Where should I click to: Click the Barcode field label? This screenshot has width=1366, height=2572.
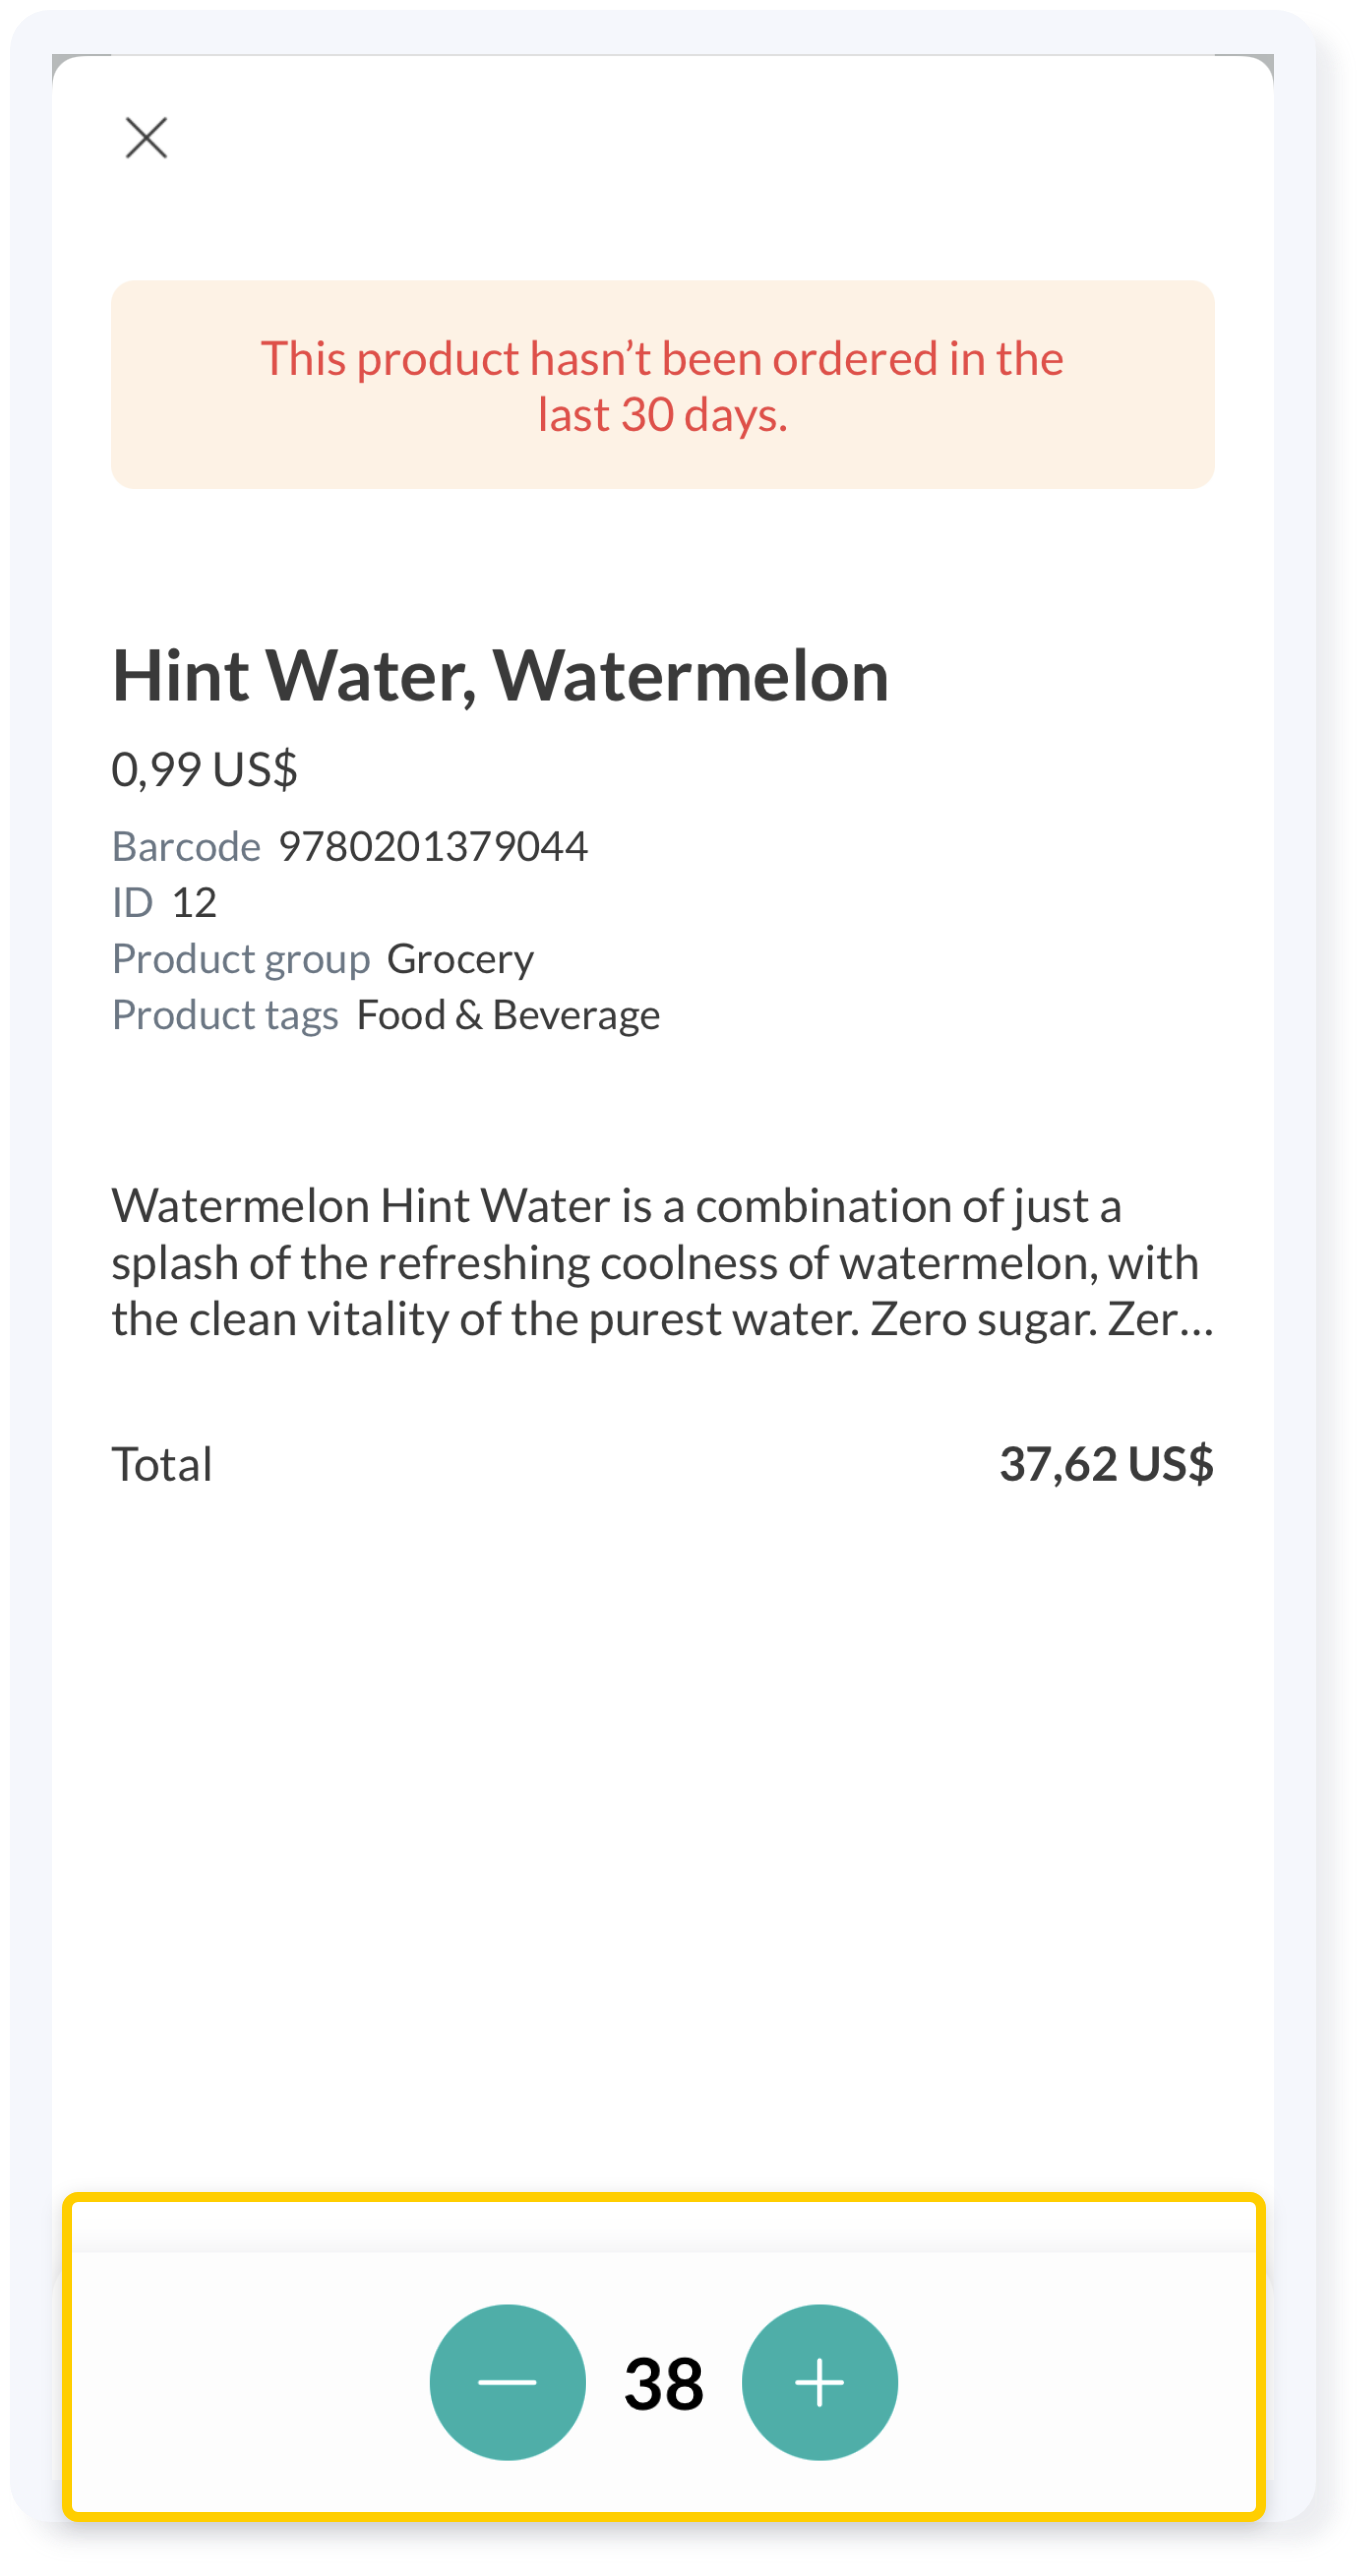coord(186,847)
